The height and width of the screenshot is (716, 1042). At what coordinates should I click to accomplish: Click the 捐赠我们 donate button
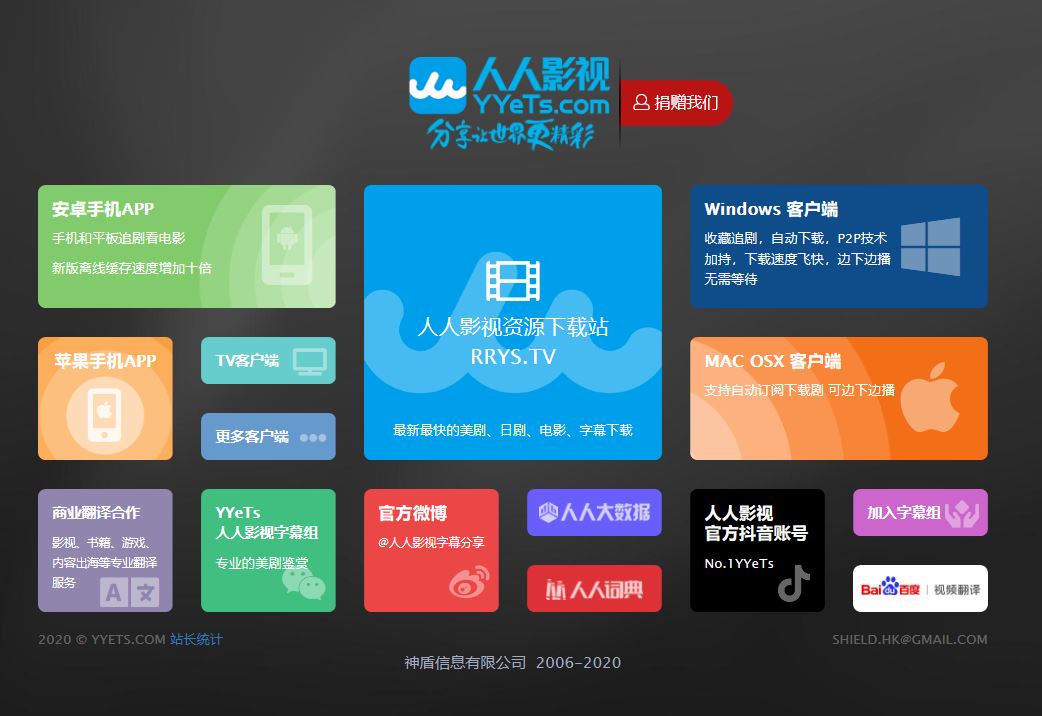tap(676, 102)
